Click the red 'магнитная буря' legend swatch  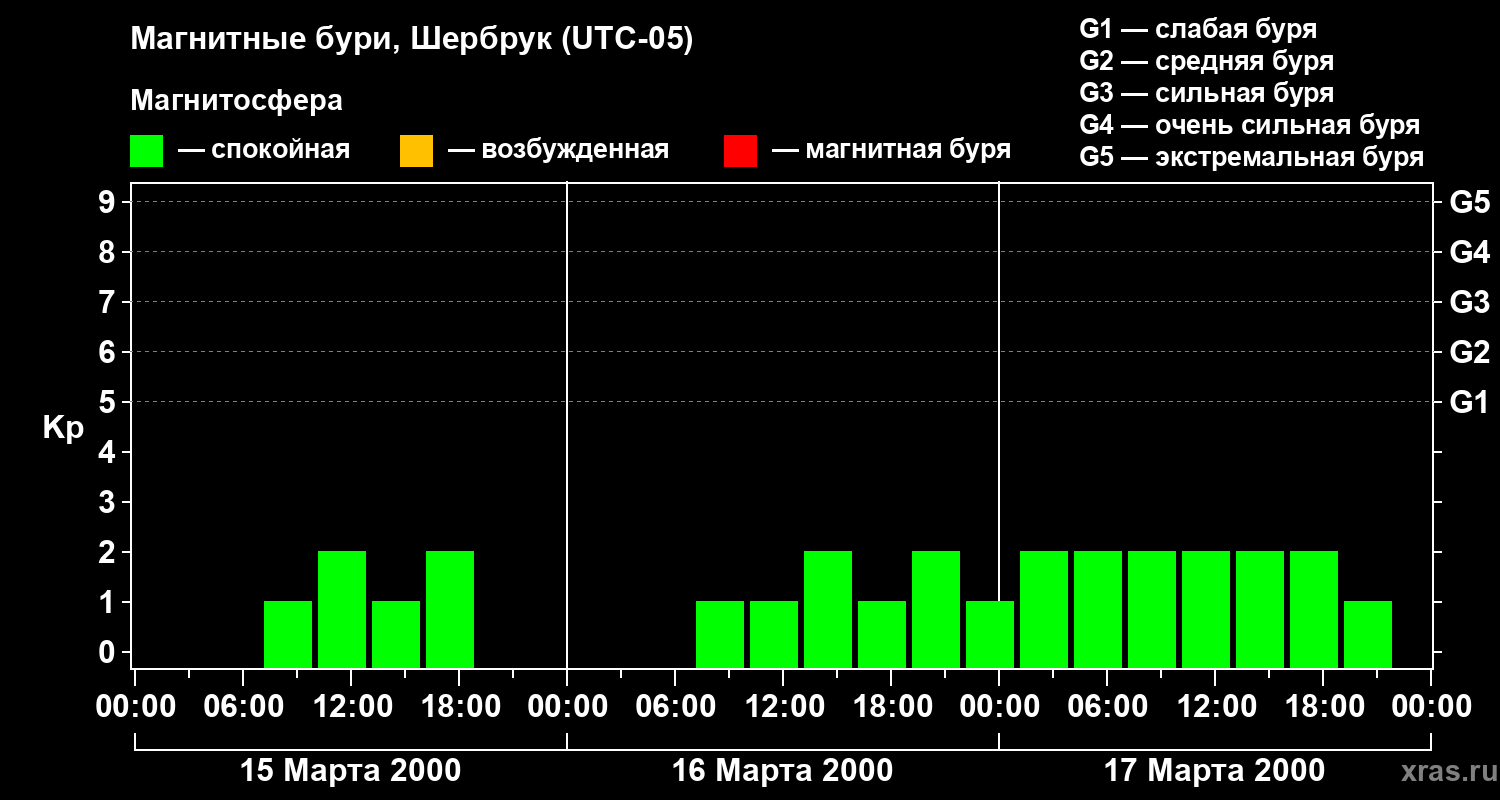(x=740, y=151)
